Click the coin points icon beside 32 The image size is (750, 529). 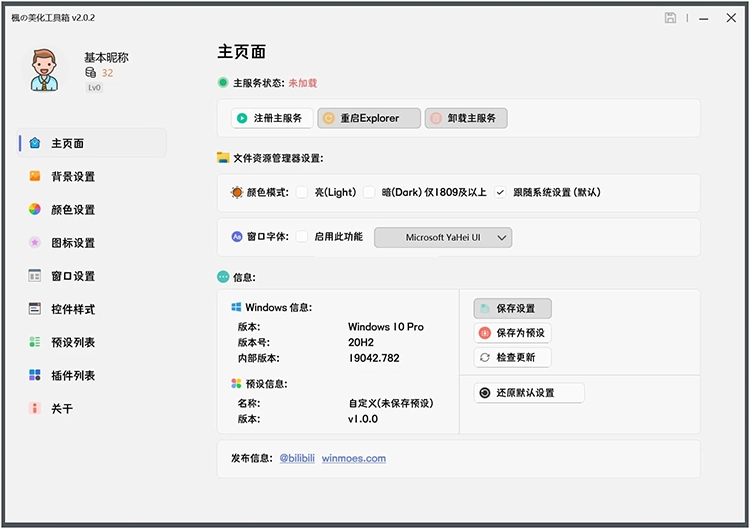91,73
